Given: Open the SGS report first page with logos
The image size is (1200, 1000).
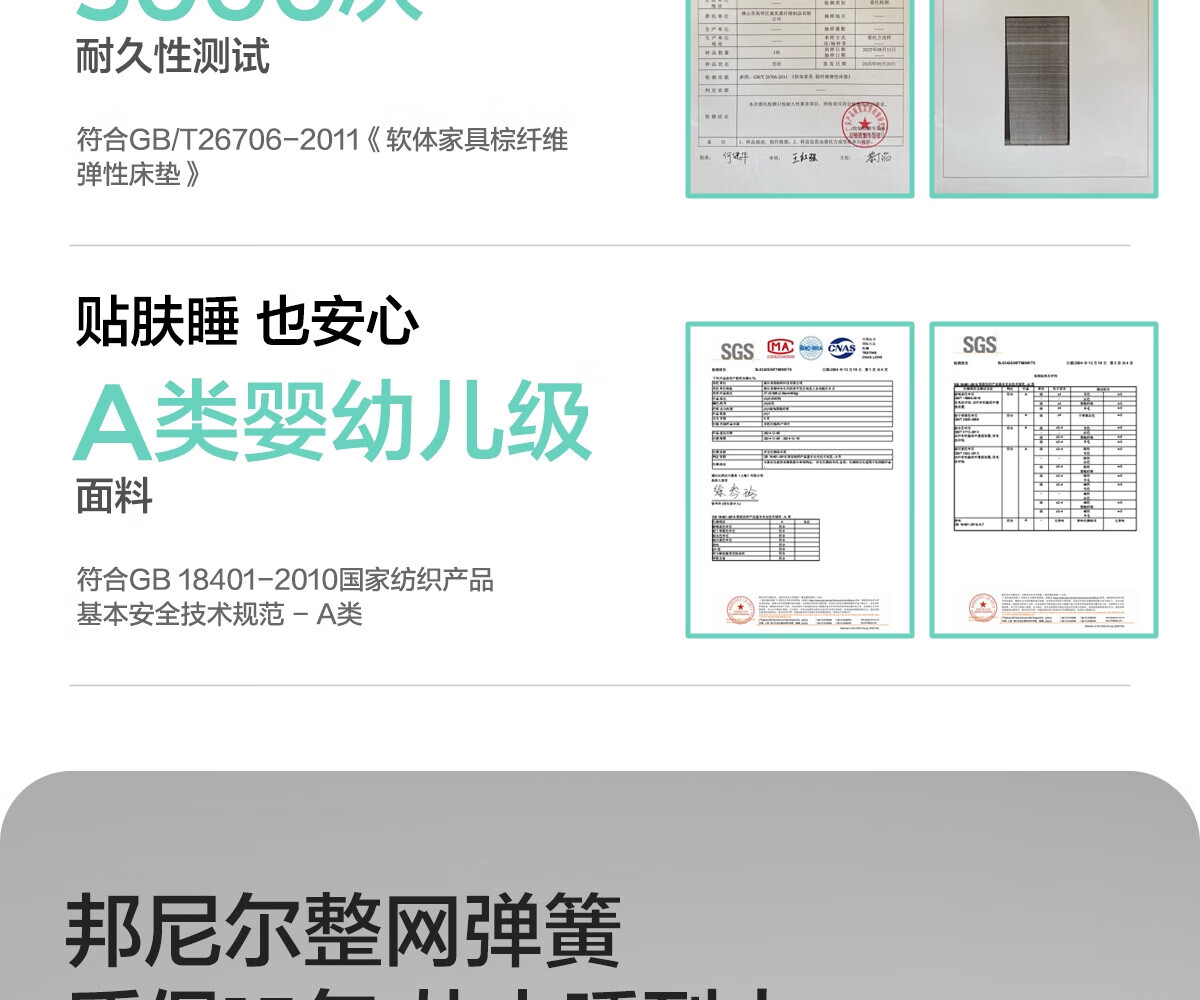Looking at the screenshot, I should point(800,480).
